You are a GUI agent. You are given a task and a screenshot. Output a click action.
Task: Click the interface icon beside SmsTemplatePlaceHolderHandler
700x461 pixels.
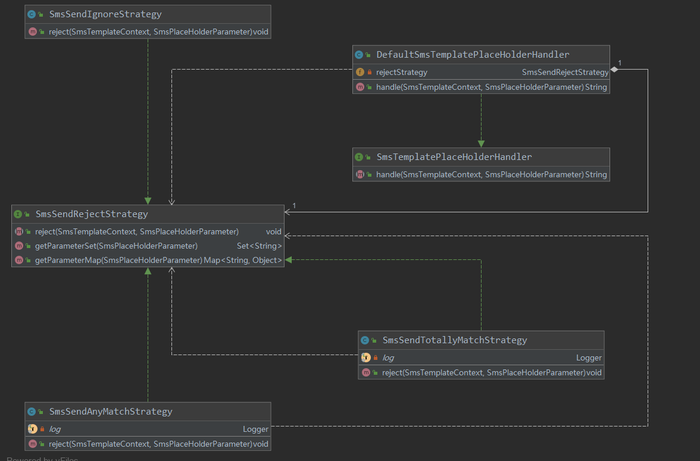[359, 157]
